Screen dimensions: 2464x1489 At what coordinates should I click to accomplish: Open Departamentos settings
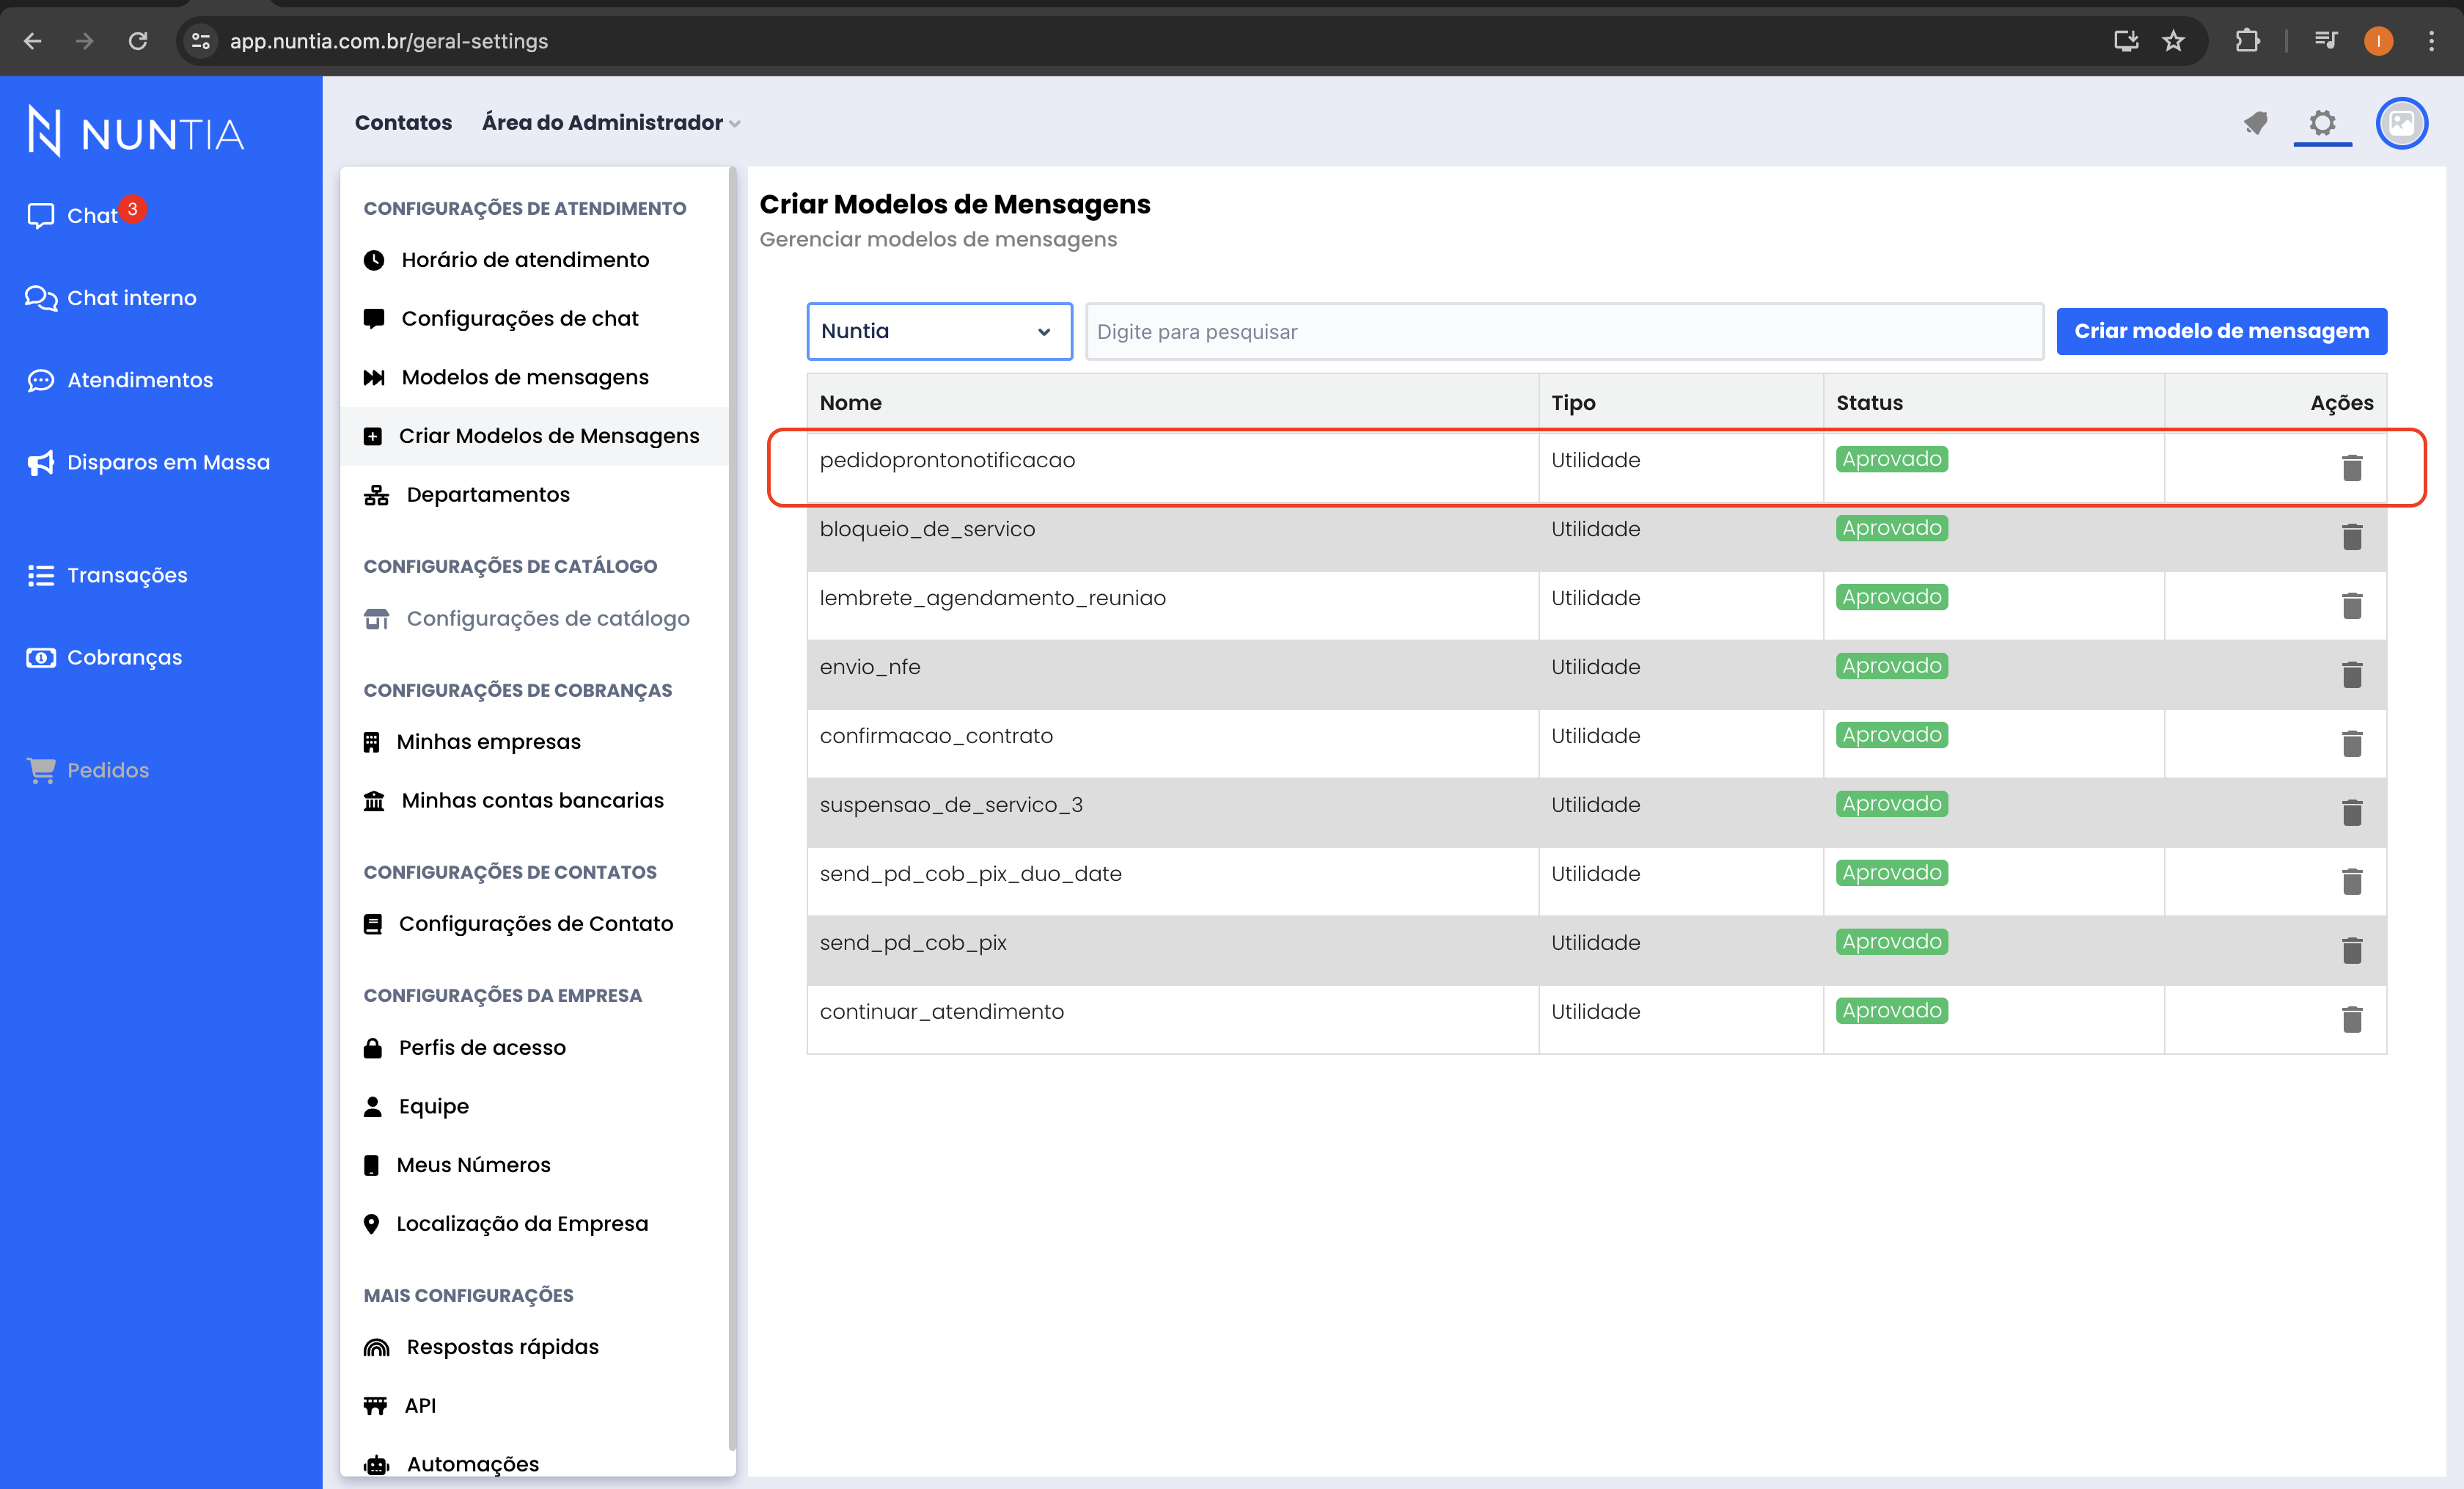coord(466,495)
